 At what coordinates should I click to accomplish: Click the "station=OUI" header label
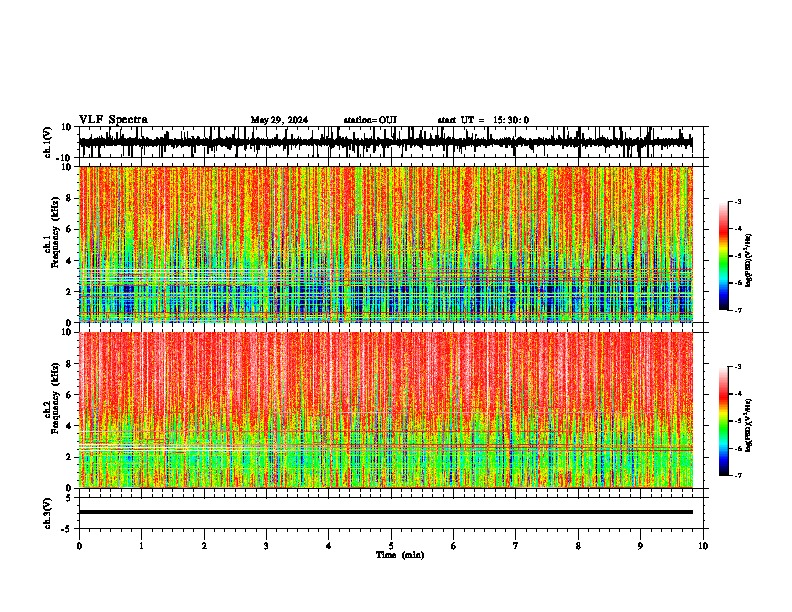[370, 120]
